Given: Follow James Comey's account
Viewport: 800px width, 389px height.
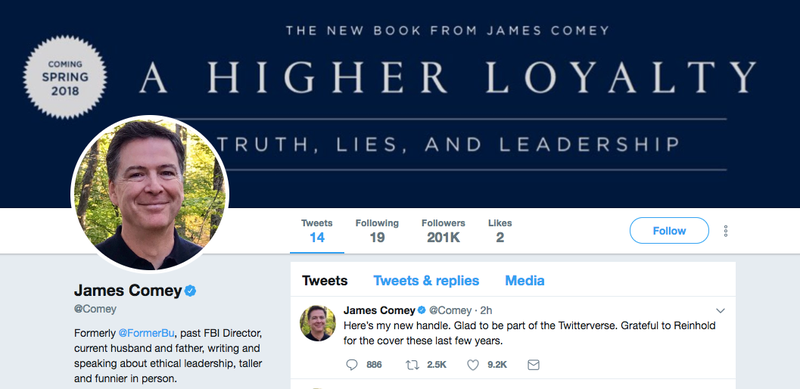Looking at the screenshot, I should coord(669,231).
